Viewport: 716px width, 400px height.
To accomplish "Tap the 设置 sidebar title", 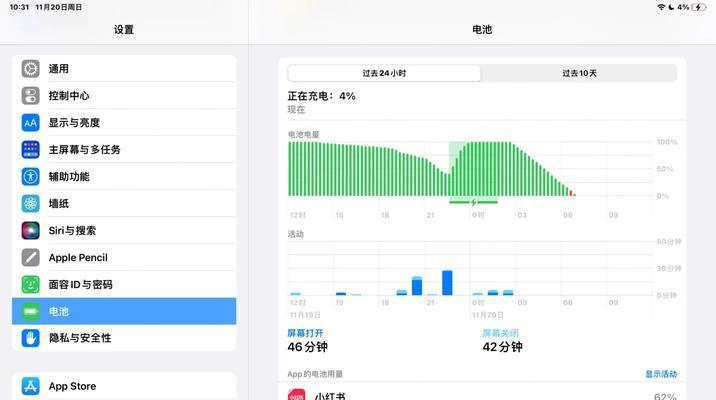I will coord(124,30).
